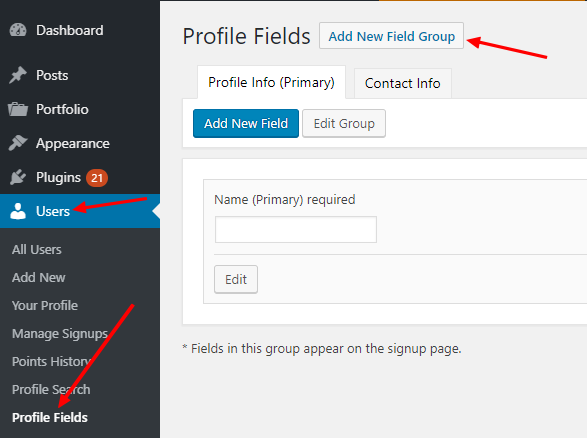Click the Plugins plug icon

coord(18,177)
